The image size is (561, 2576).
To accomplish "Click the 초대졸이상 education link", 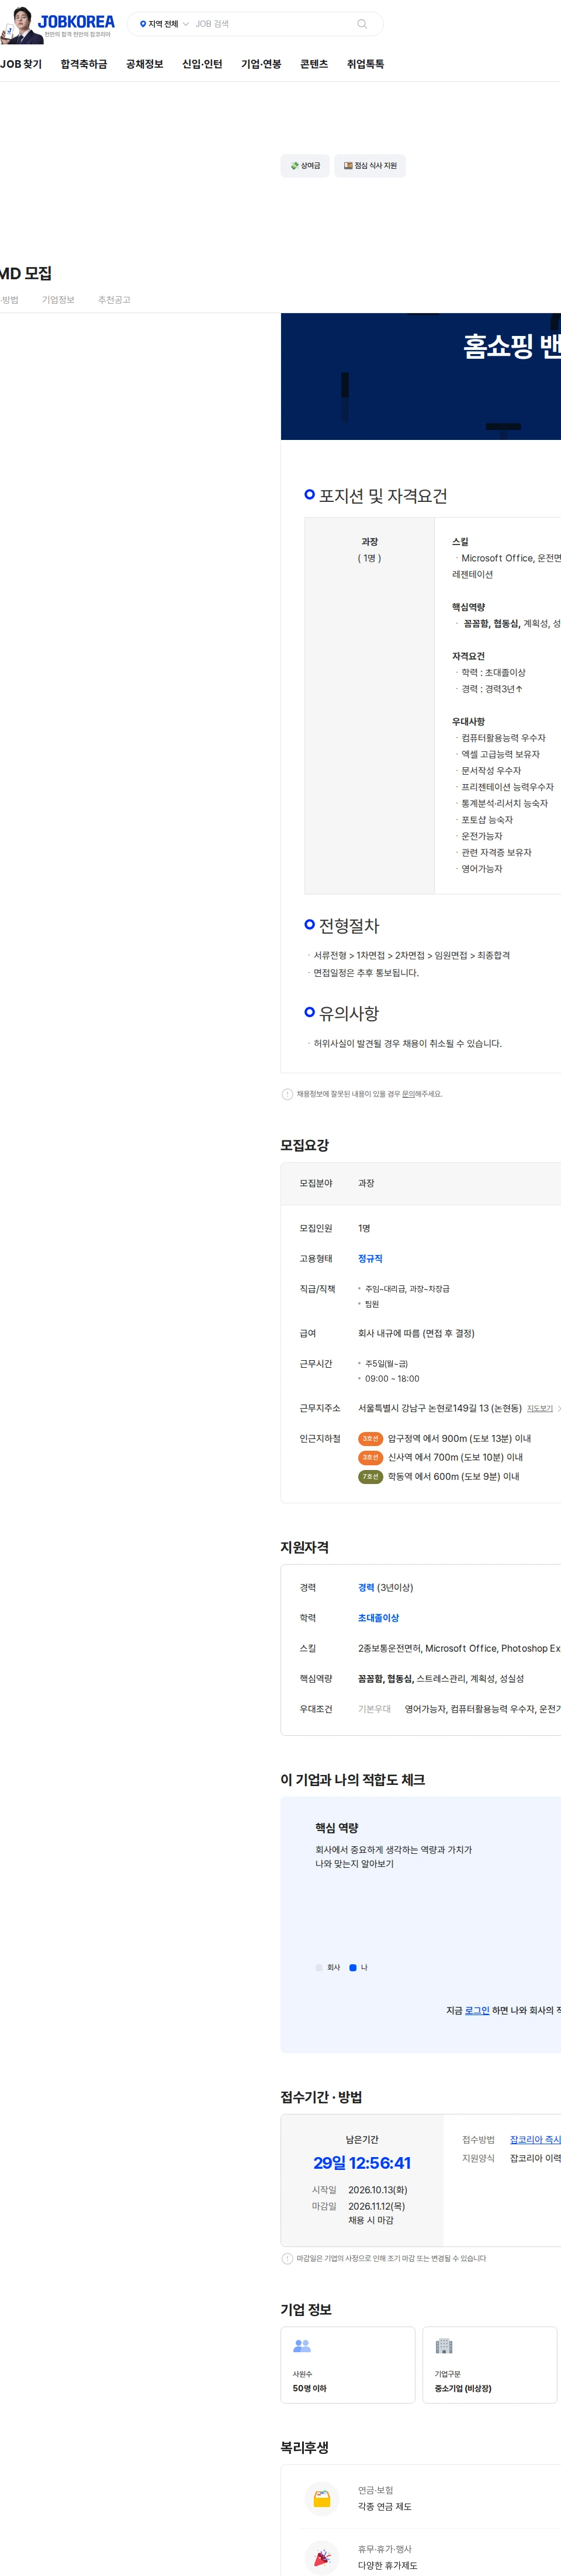I will pos(378,1618).
